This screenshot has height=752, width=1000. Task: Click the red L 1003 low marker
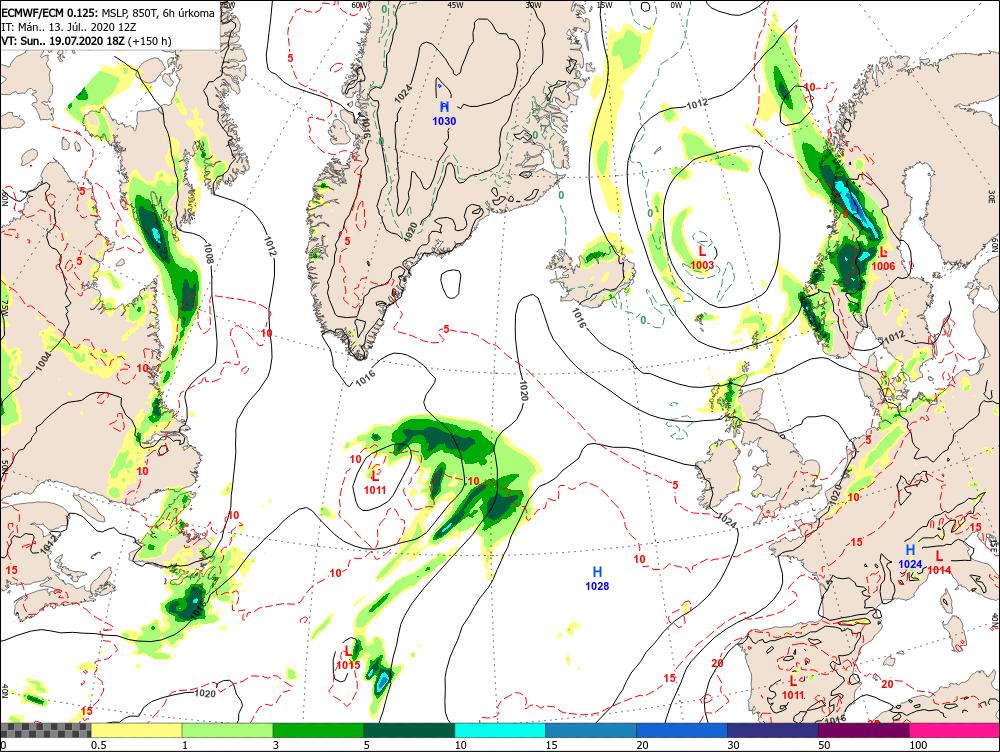click(702, 258)
